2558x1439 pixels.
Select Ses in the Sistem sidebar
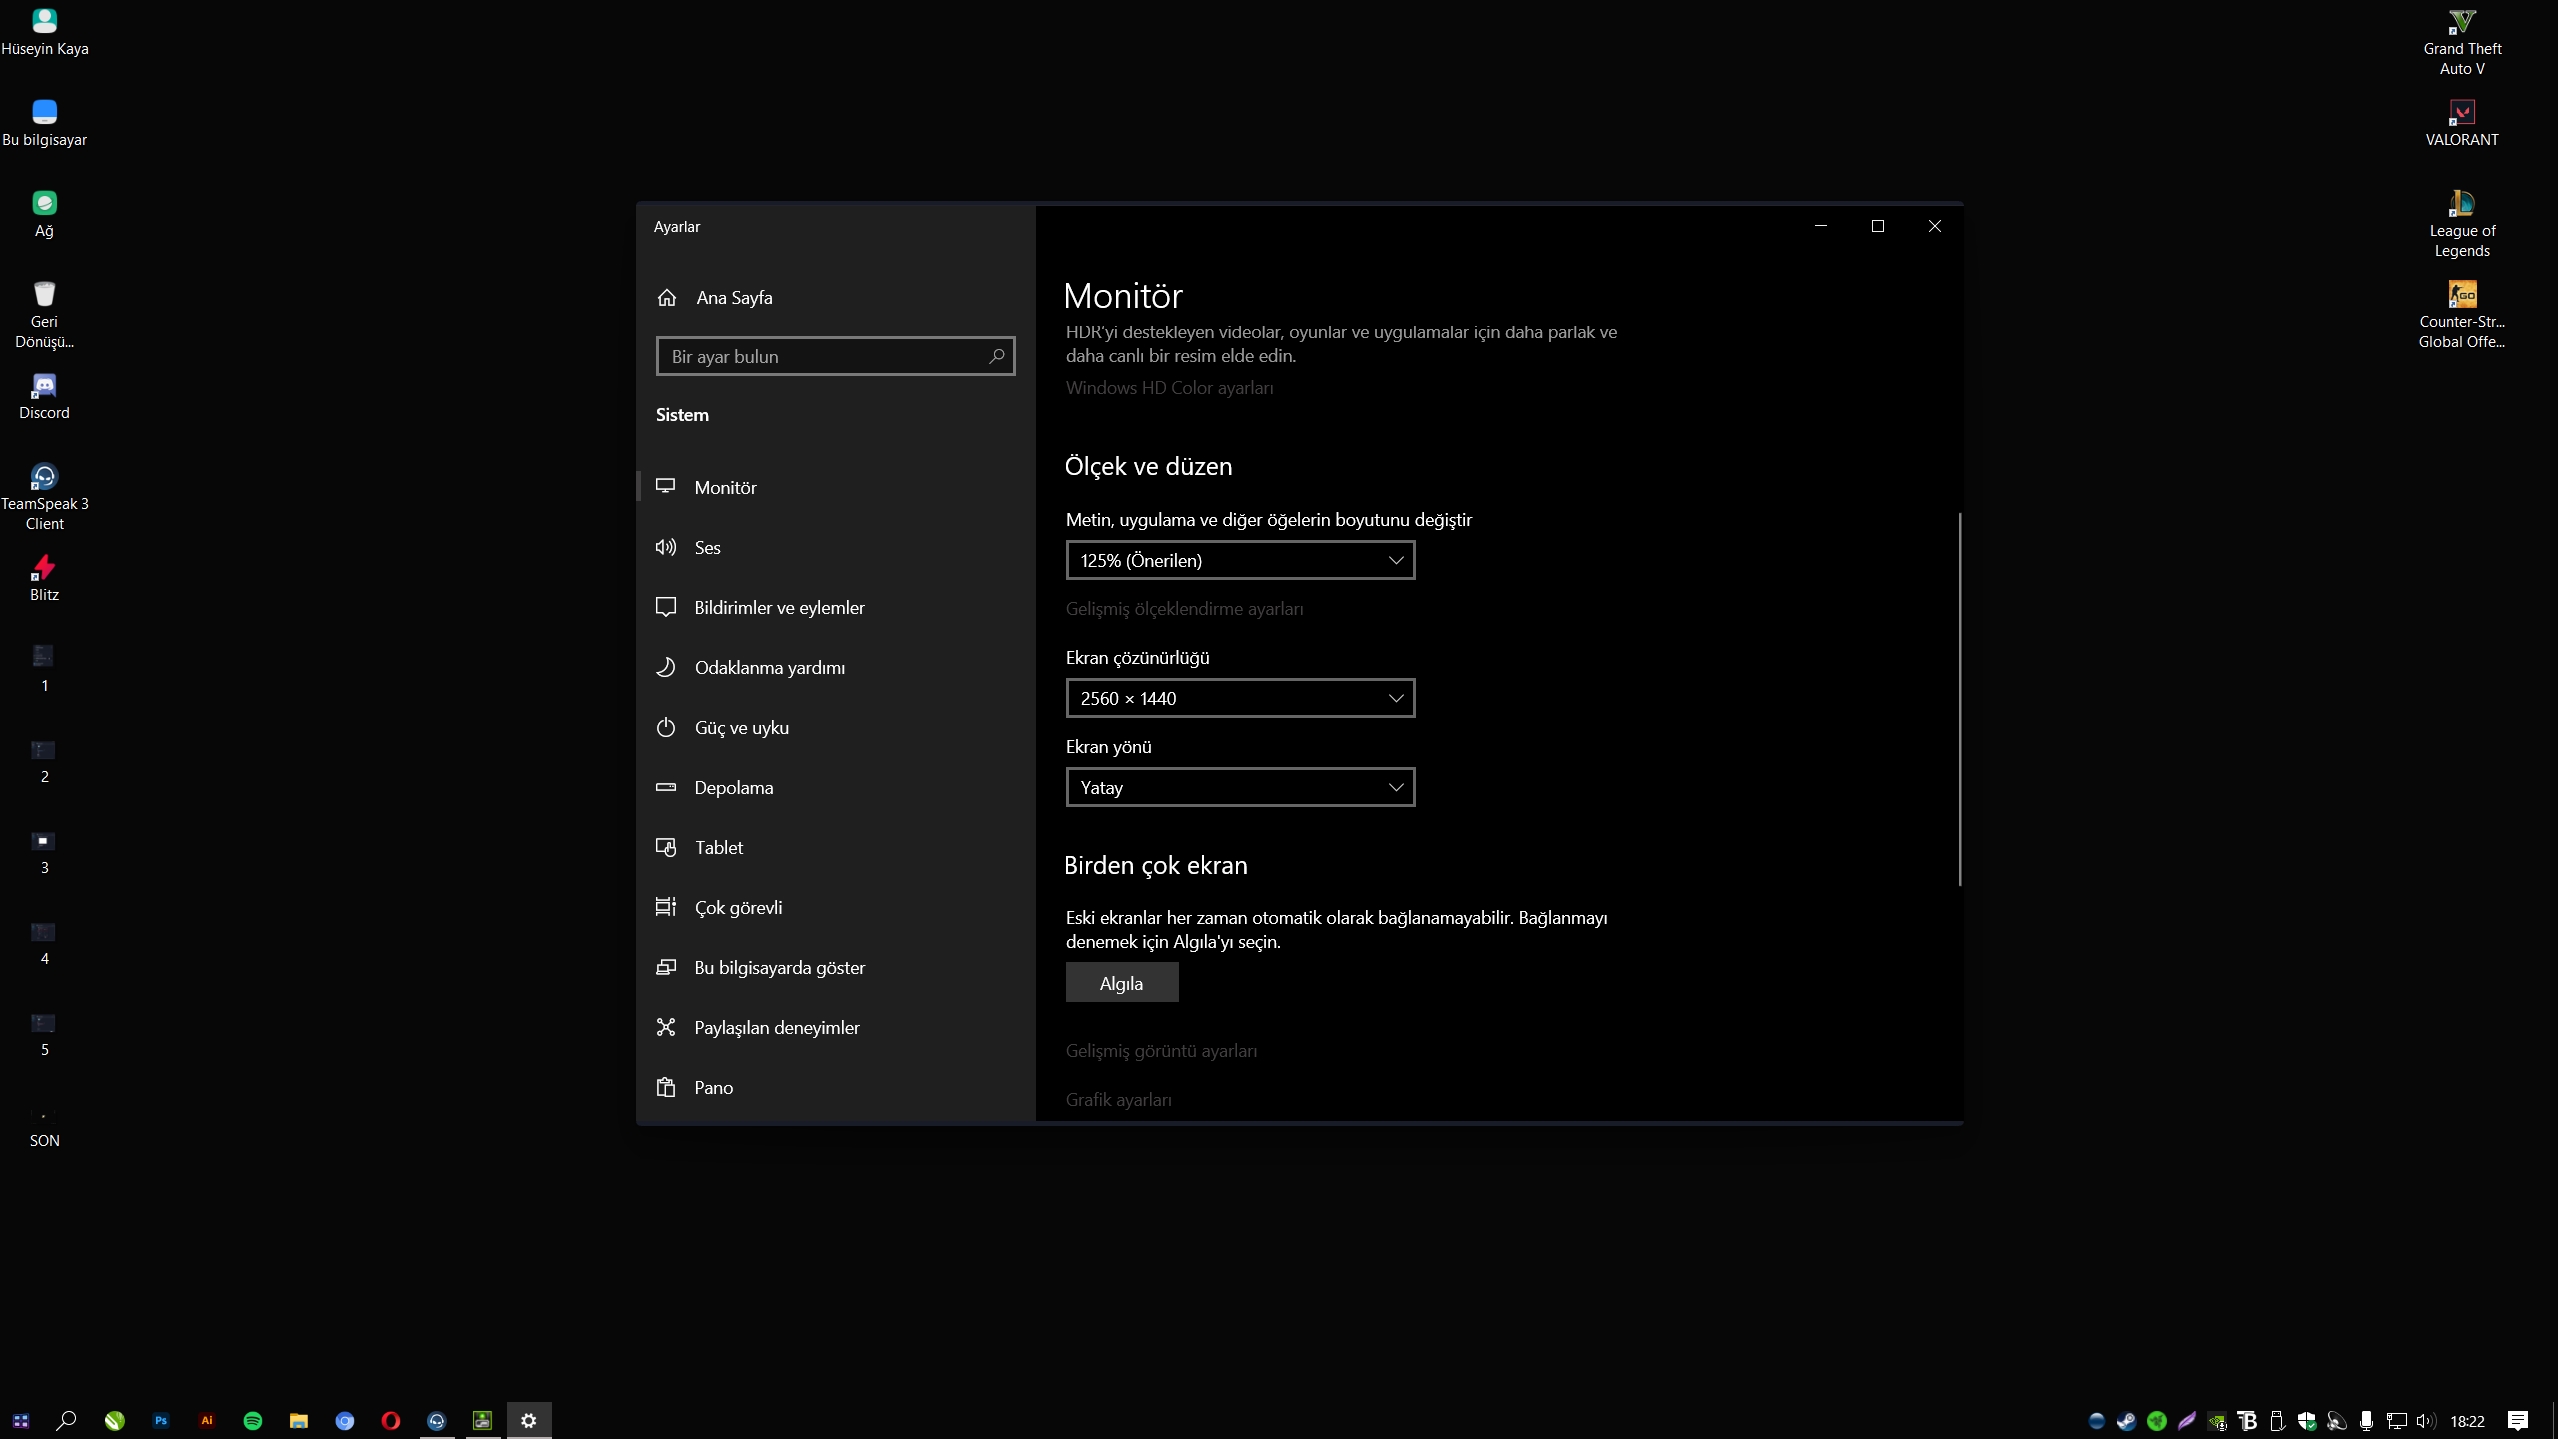707,547
